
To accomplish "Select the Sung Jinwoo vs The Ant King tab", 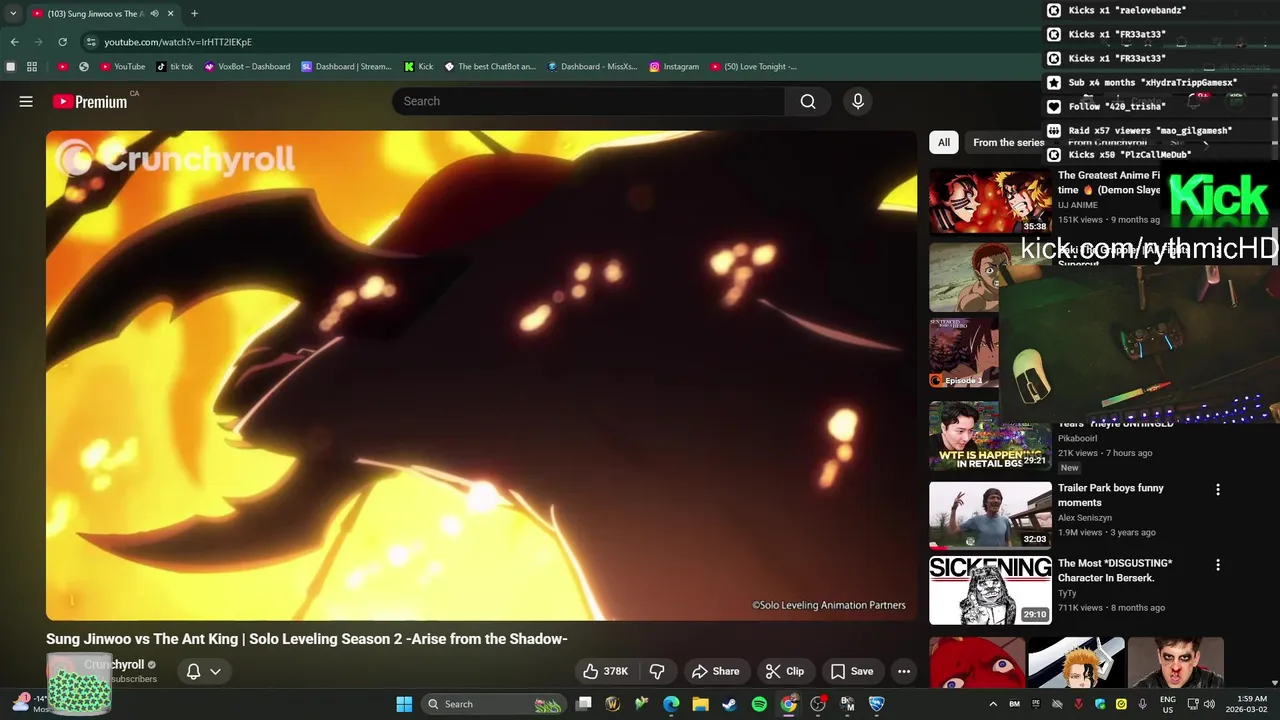I will 103,13.
